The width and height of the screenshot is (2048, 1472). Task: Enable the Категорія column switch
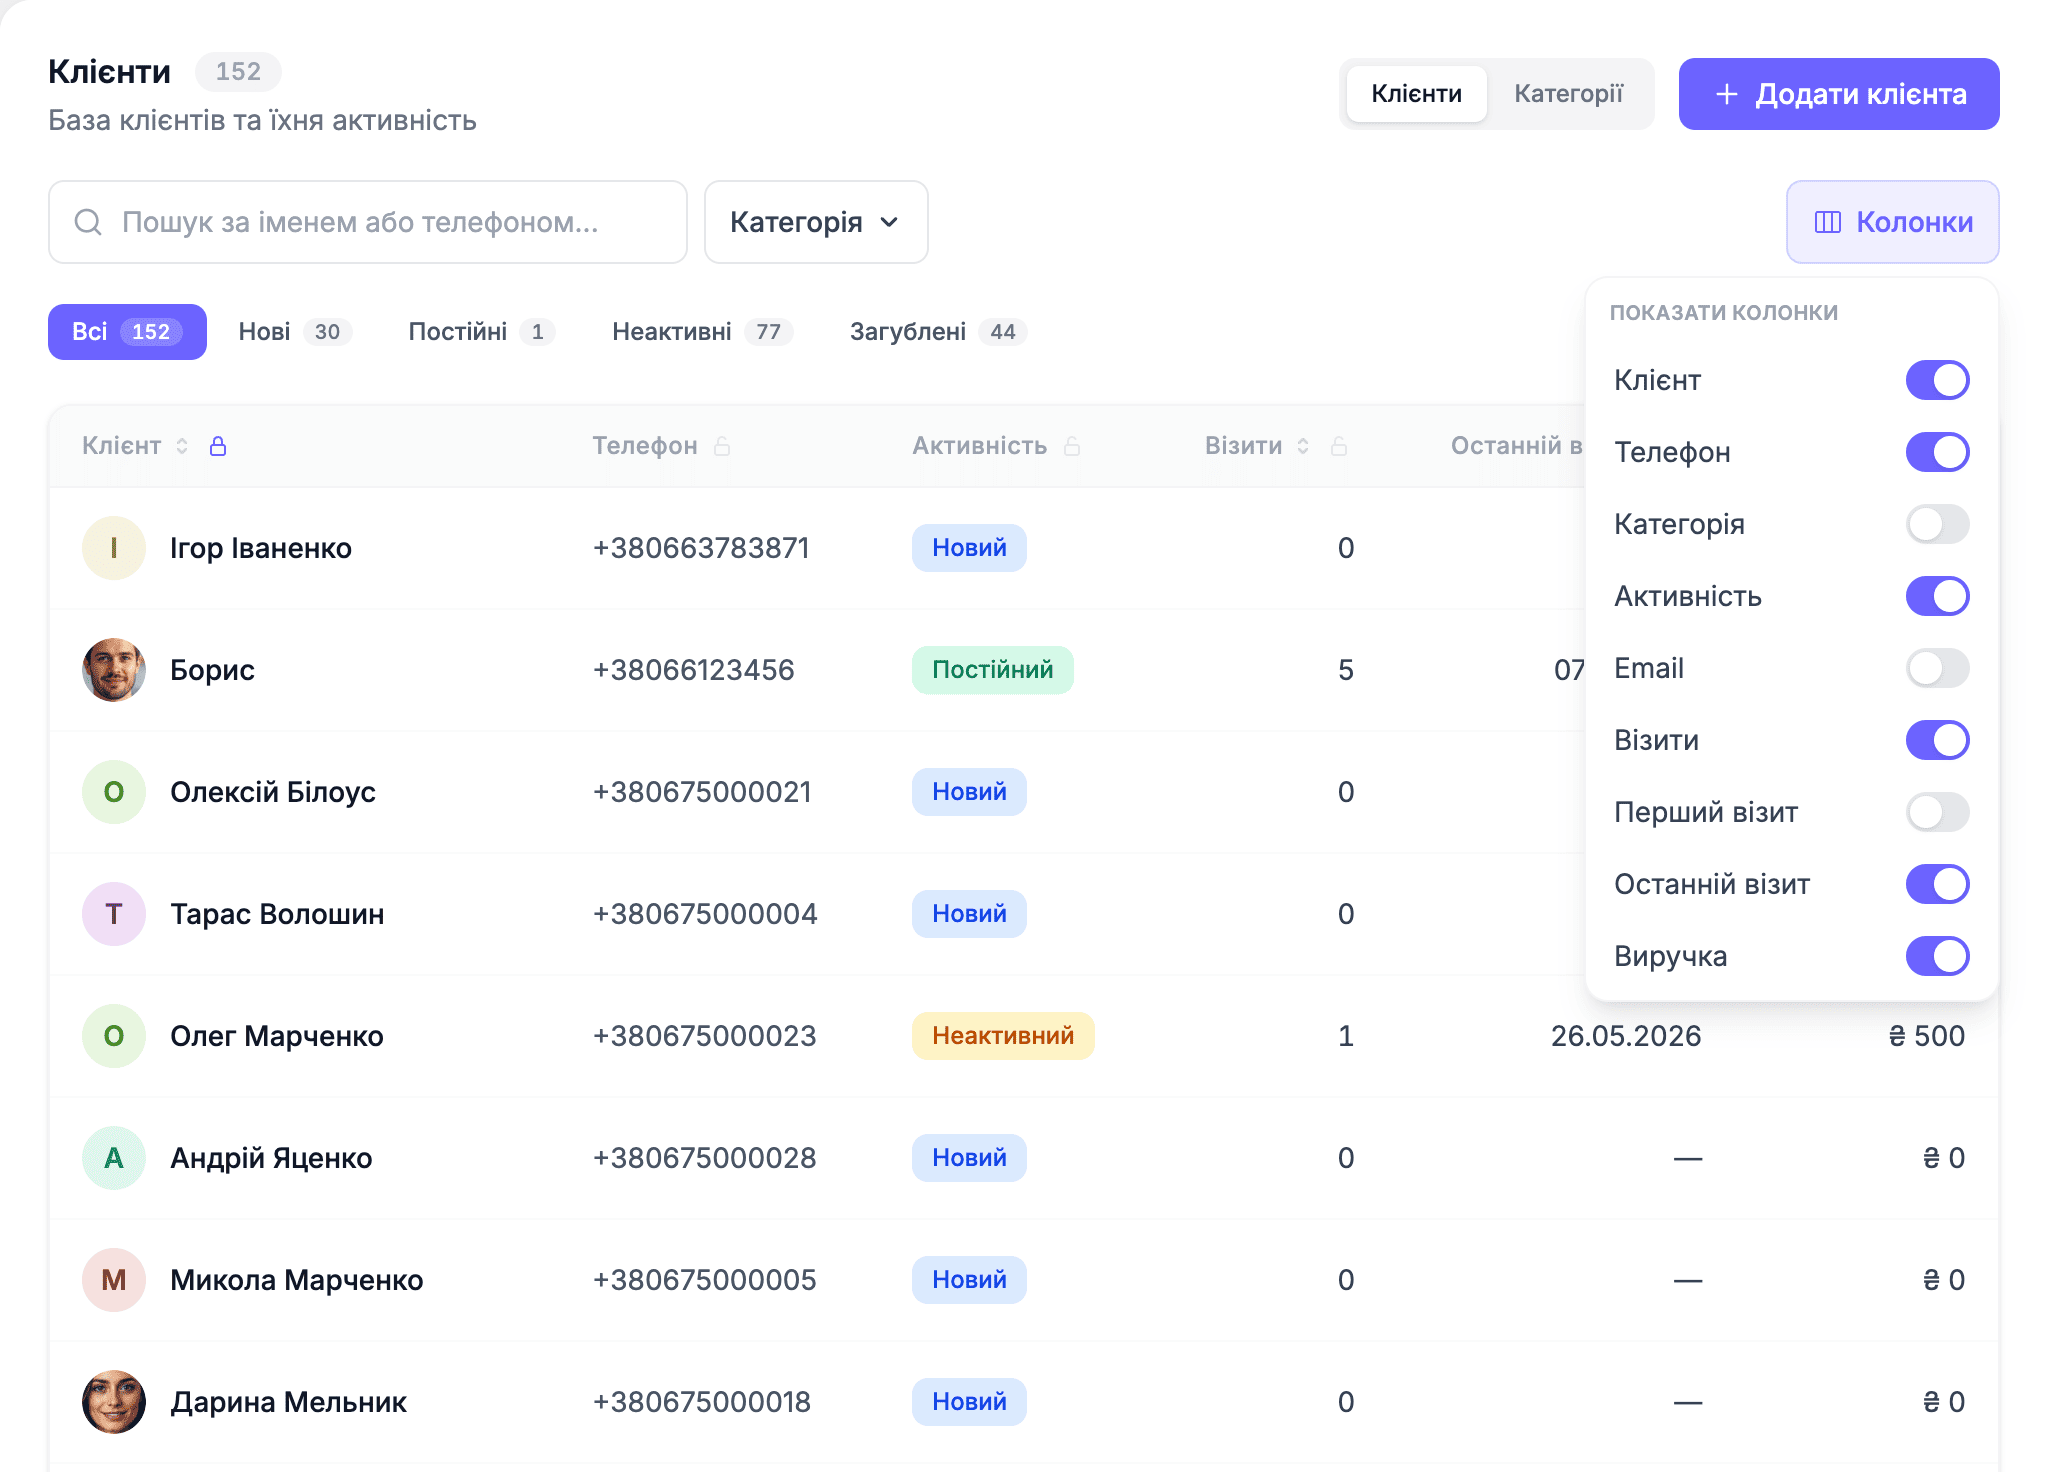(1937, 524)
